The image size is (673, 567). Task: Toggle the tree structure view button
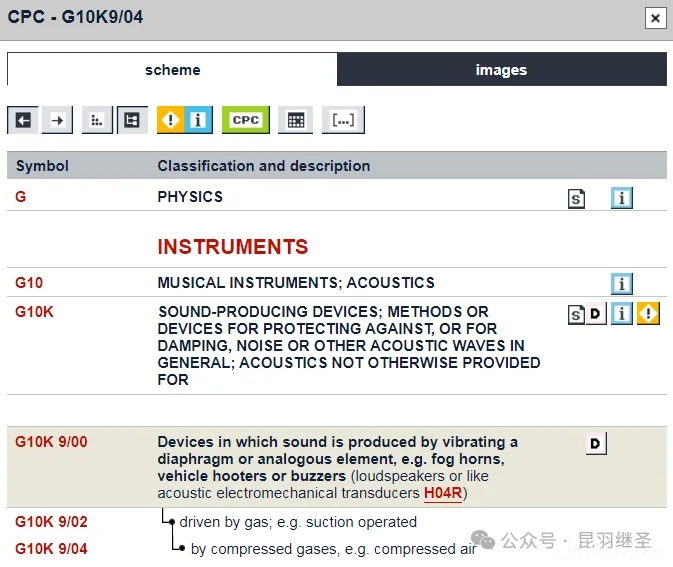[x=131, y=120]
